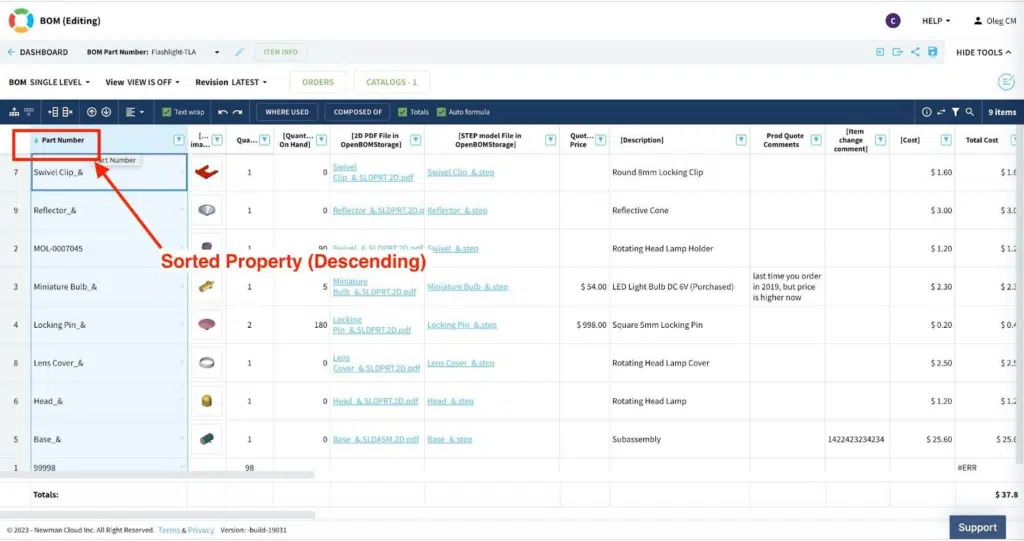
Task: Click the search magnifier icon in the toolbar
Action: 970,112
